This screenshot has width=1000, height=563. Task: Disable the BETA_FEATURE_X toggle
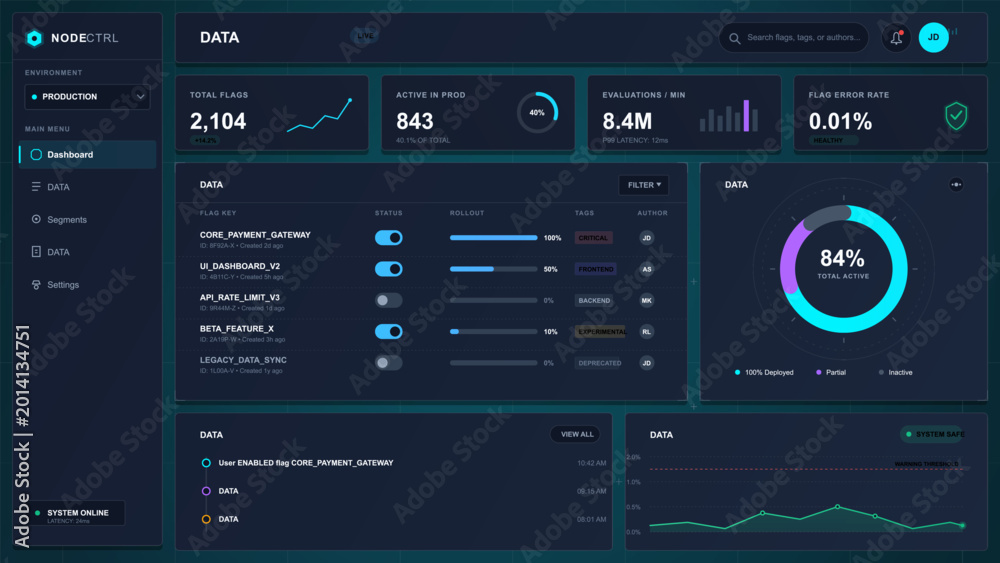pyautogui.click(x=388, y=332)
